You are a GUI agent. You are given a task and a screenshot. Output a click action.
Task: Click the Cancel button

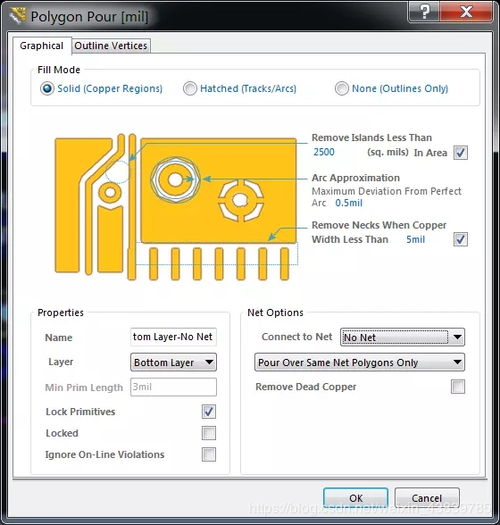coord(427,498)
